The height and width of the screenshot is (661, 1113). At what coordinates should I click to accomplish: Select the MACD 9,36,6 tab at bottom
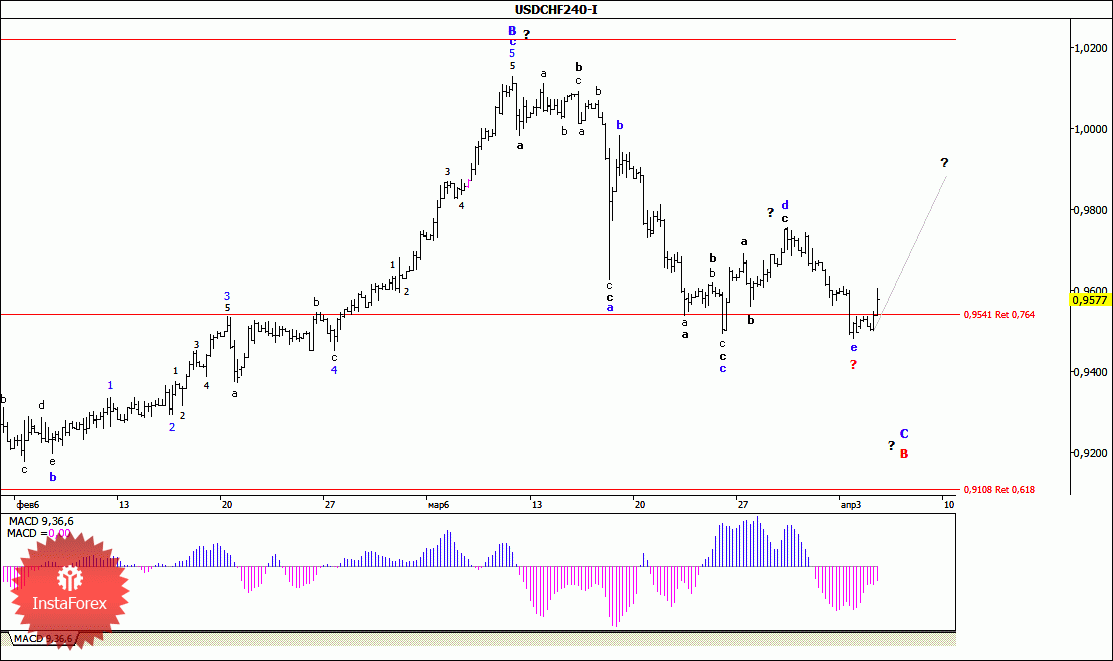point(43,639)
